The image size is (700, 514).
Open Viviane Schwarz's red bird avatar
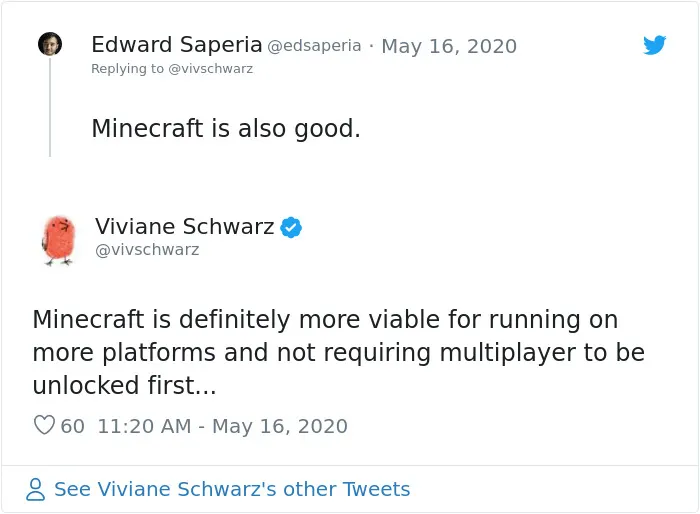tap(58, 240)
